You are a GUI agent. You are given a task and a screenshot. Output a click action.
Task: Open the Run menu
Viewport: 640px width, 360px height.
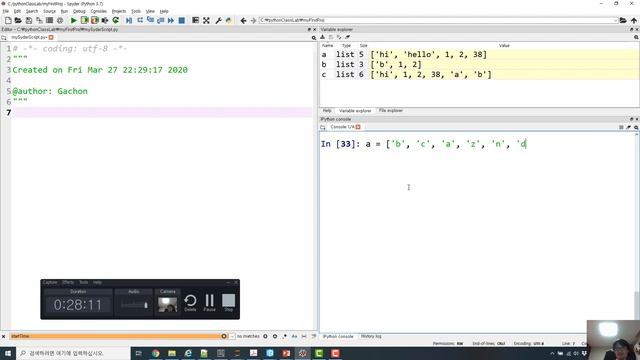click(x=64, y=11)
